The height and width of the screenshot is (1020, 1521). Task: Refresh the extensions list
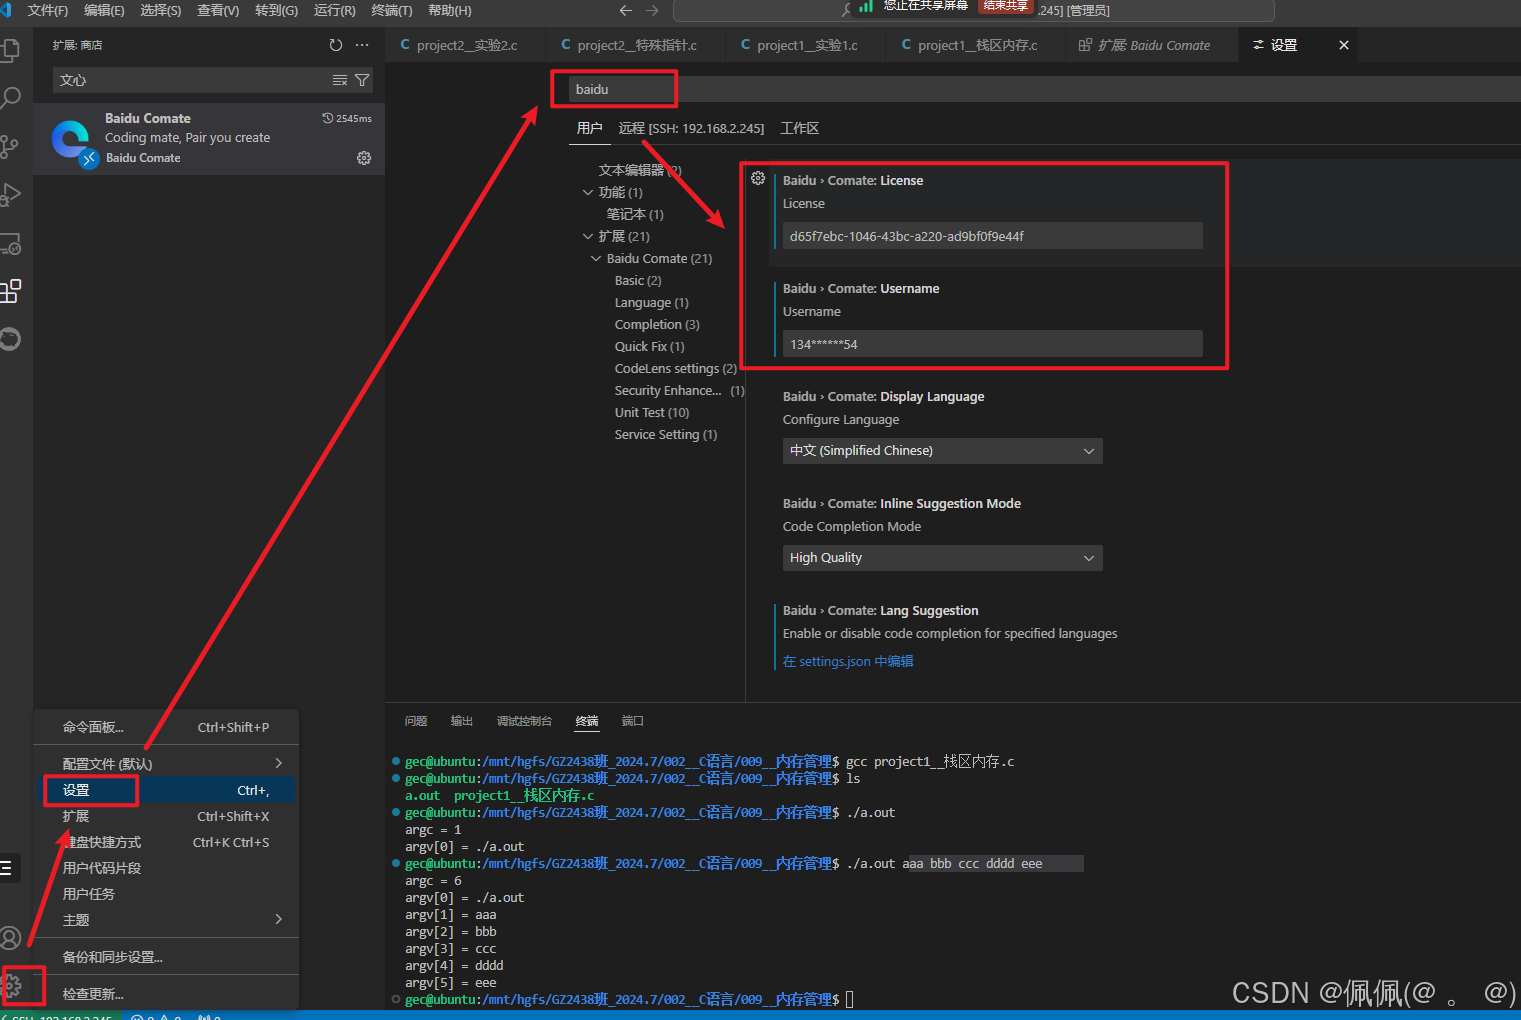pyautogui.click(x=336, y=45)
